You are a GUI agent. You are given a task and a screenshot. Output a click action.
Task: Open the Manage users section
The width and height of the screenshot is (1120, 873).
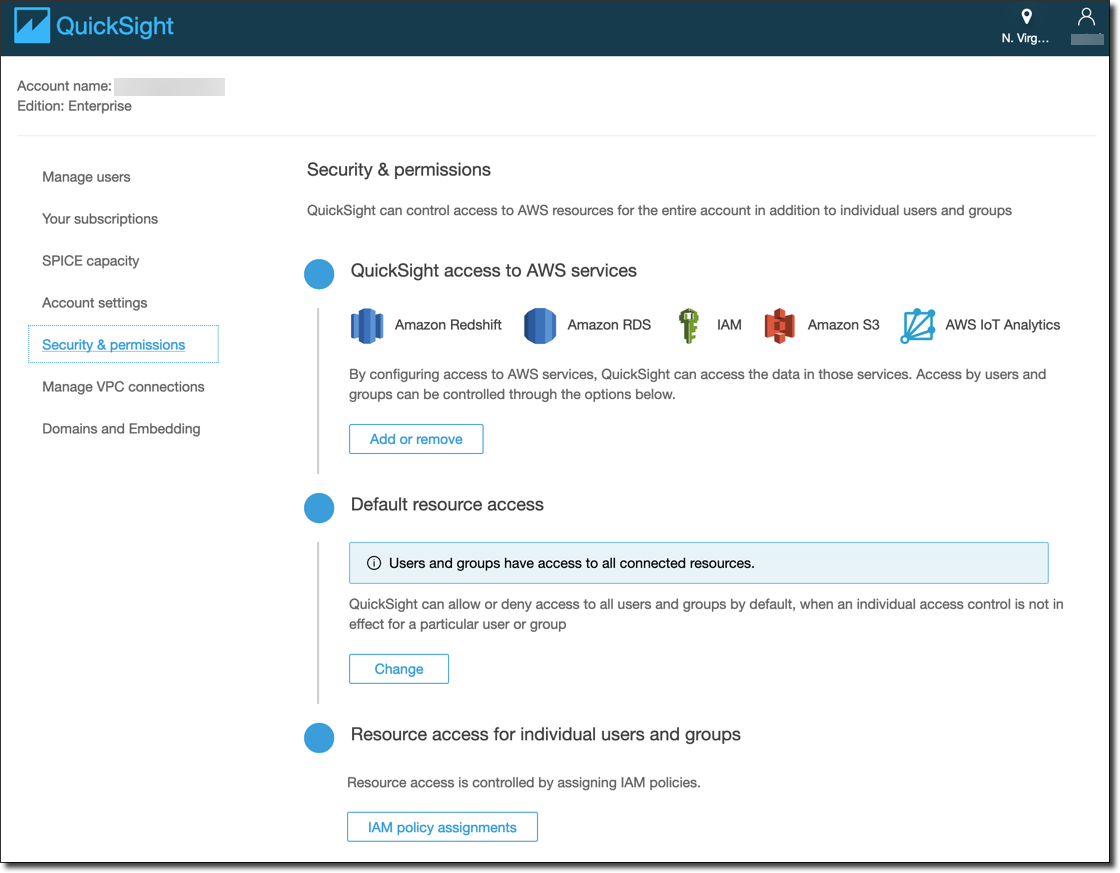click(86, 177)
